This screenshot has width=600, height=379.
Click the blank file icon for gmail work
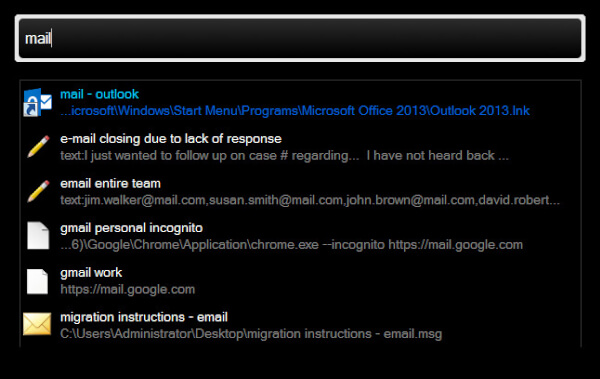(x=38, y=281)
